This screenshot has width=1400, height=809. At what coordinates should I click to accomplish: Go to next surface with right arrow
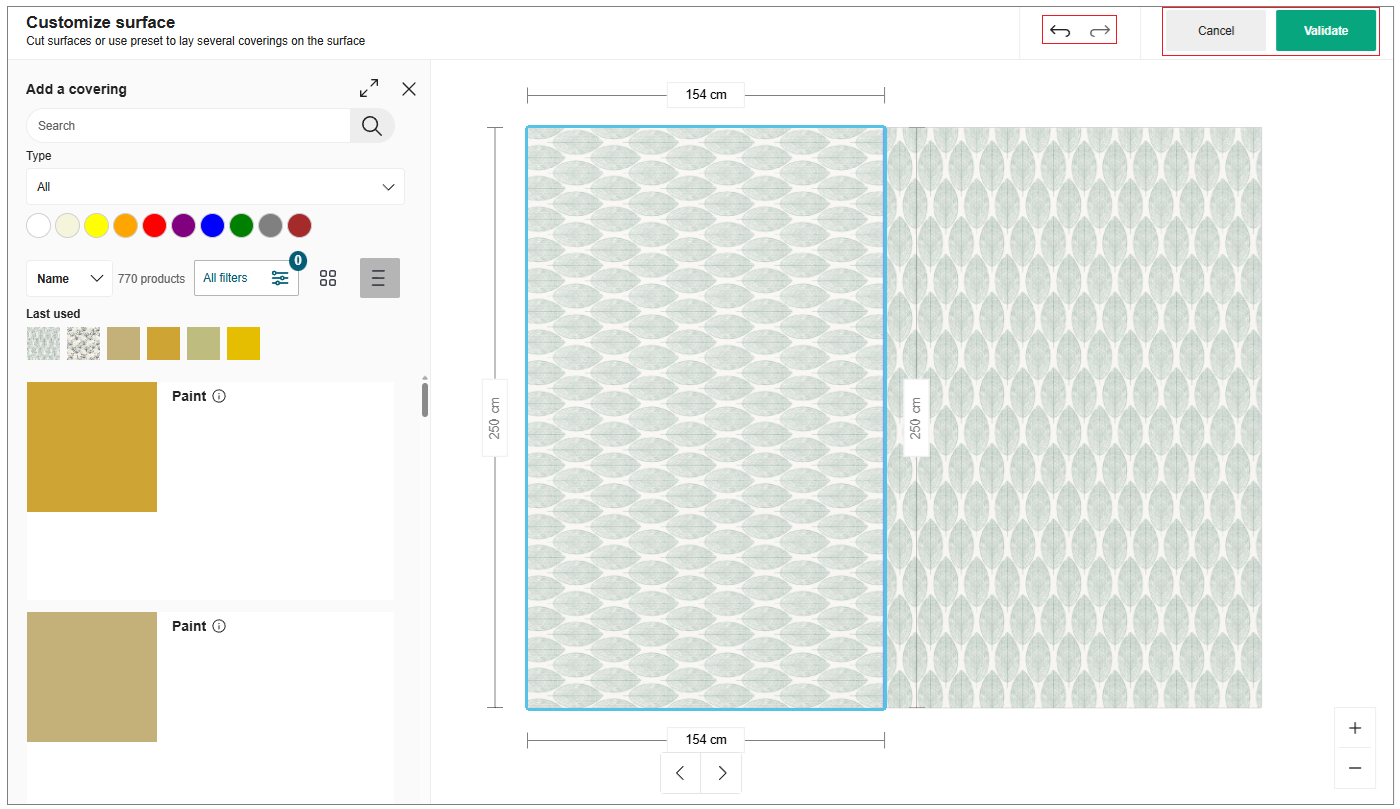tap(722, 773)
